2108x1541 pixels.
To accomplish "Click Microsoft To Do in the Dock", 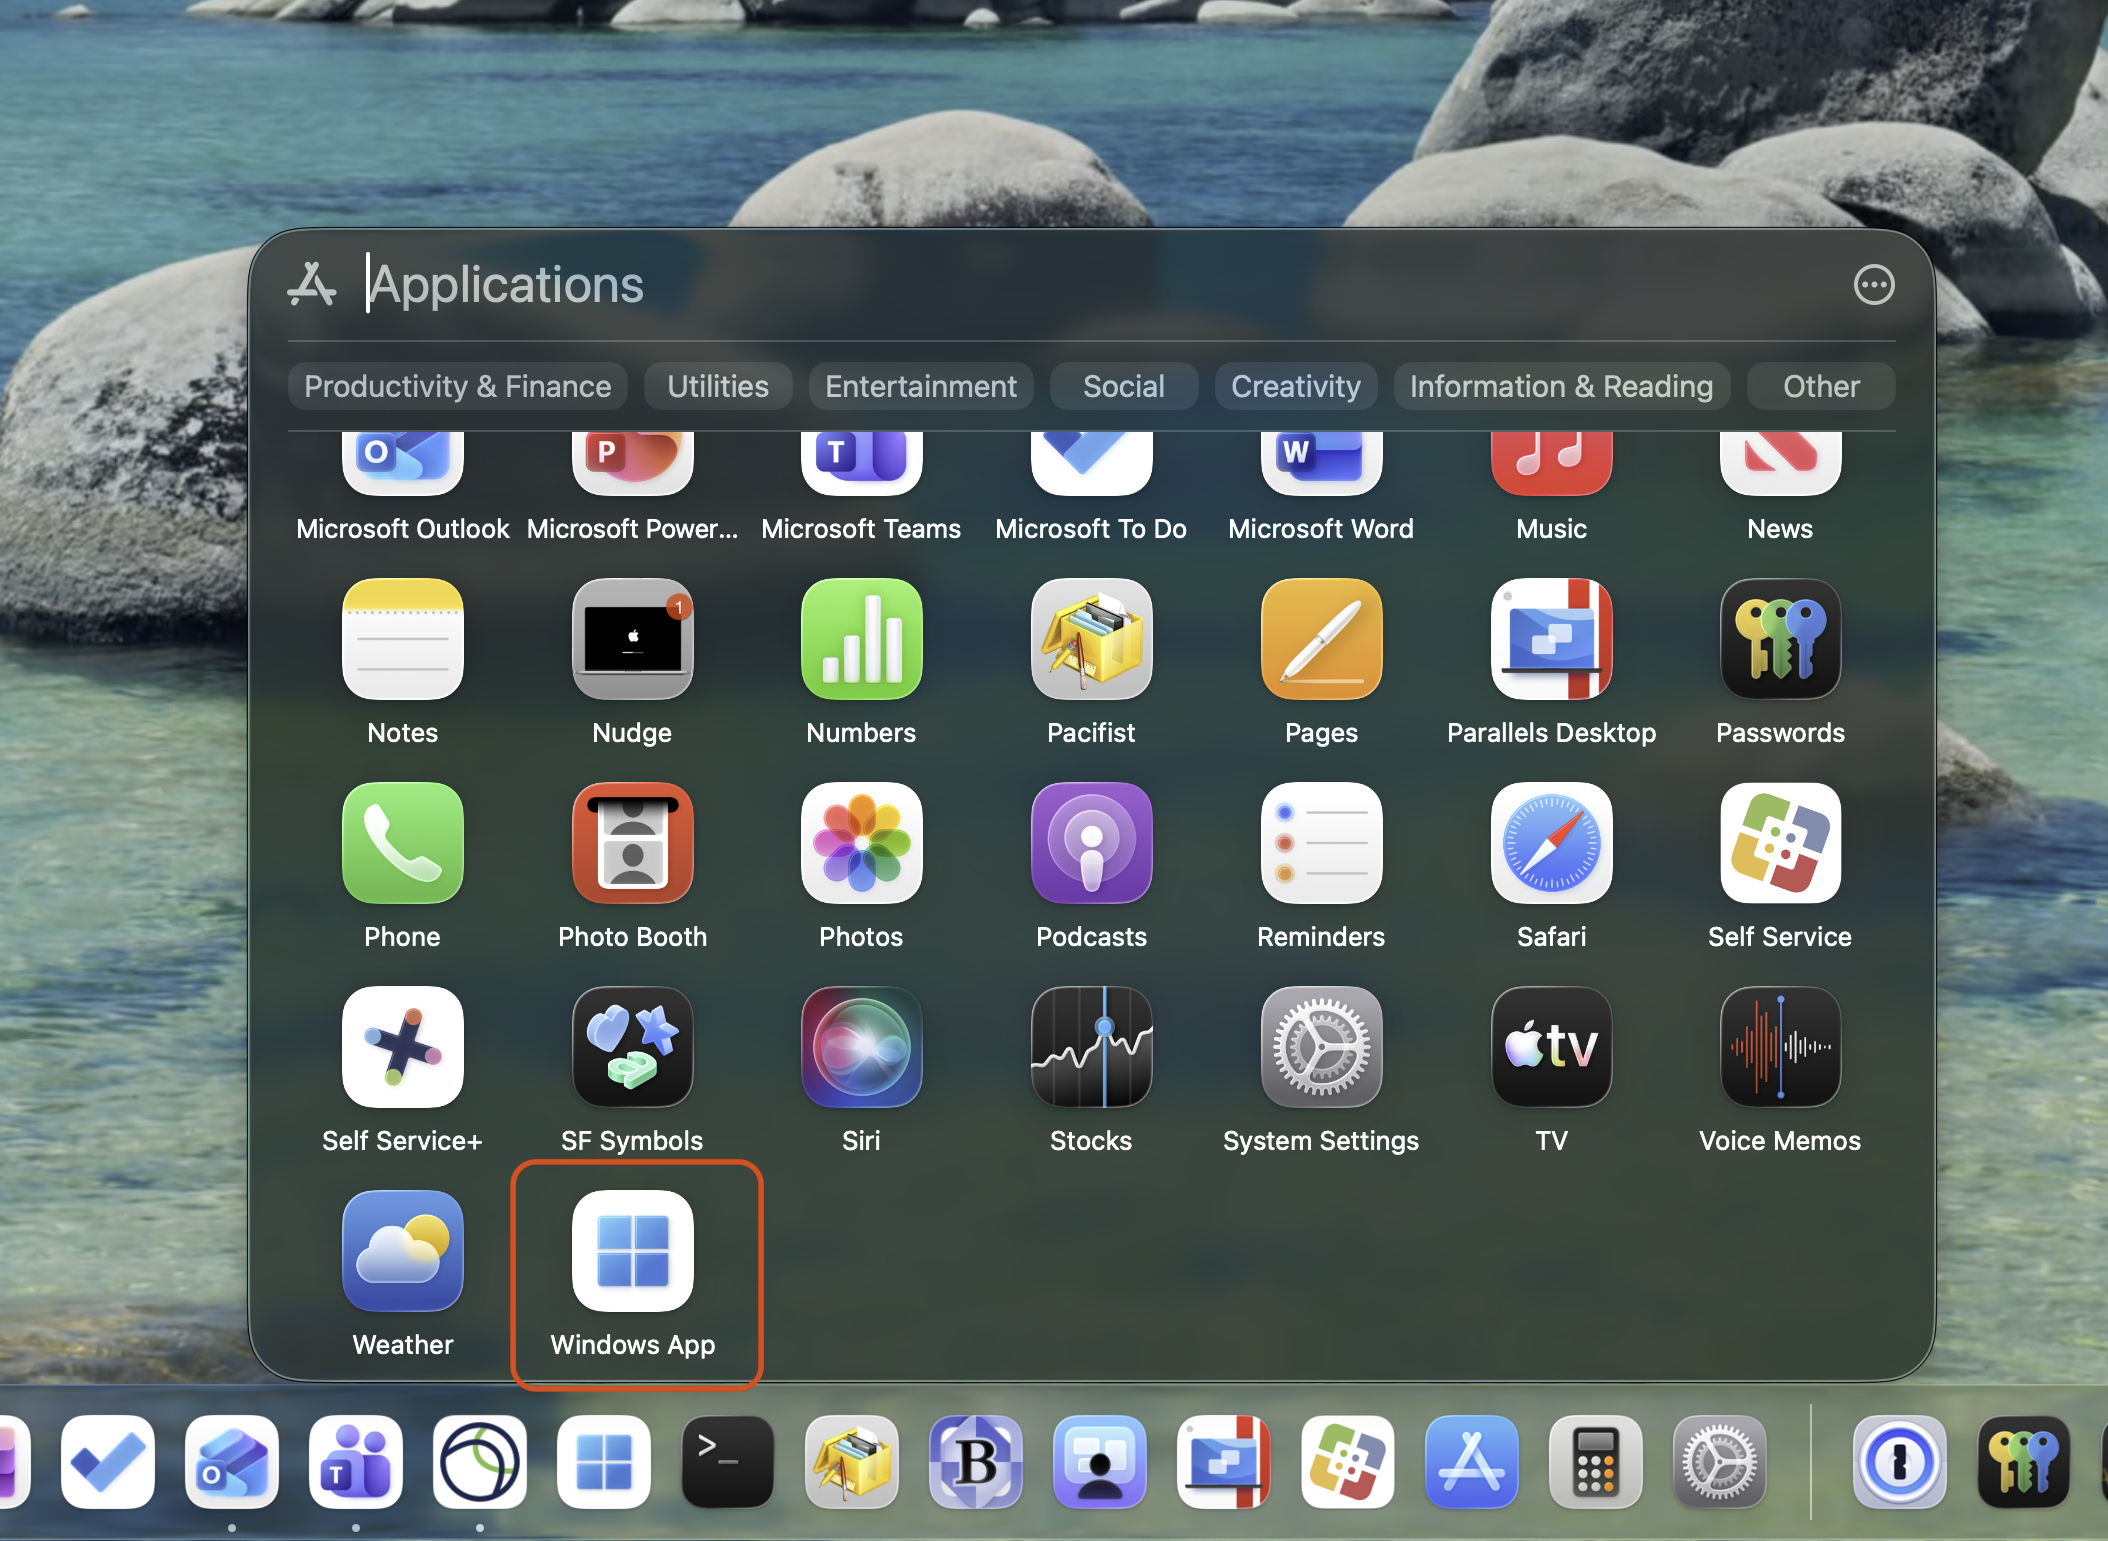I will (x=108, y=1462).
